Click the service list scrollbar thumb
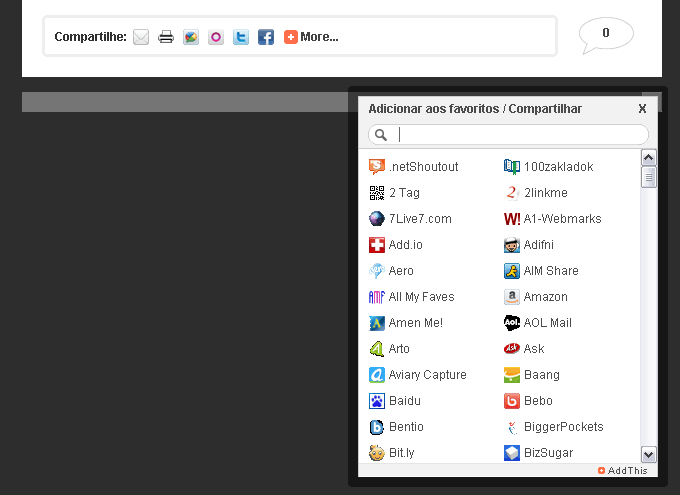The image size is (680, 495). [x=648, y=177]
